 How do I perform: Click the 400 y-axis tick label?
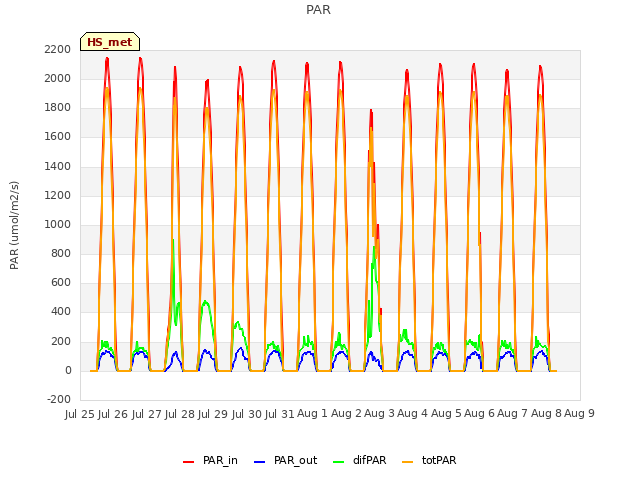(61, 312)
